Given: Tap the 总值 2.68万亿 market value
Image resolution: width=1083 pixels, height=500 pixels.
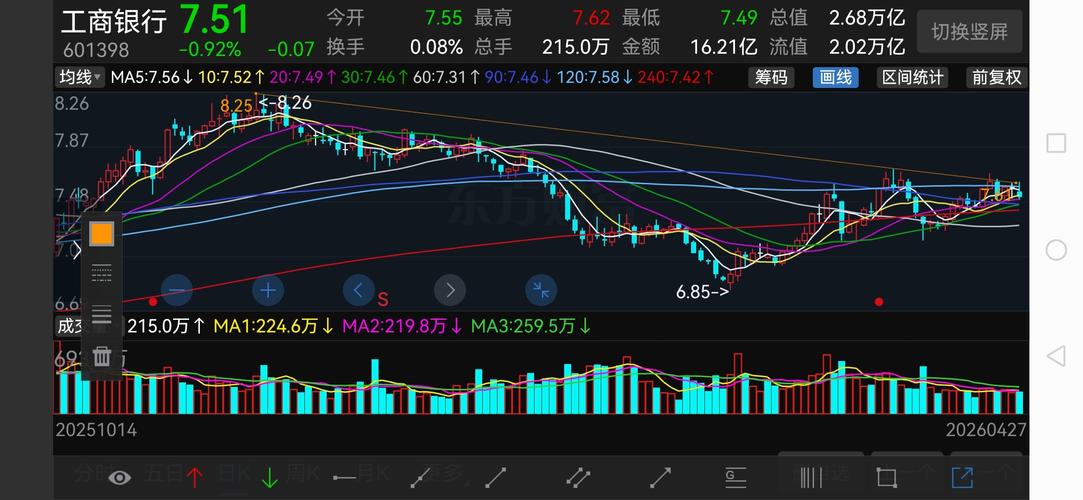Looking at the screenshot, I should coord(837,17).
